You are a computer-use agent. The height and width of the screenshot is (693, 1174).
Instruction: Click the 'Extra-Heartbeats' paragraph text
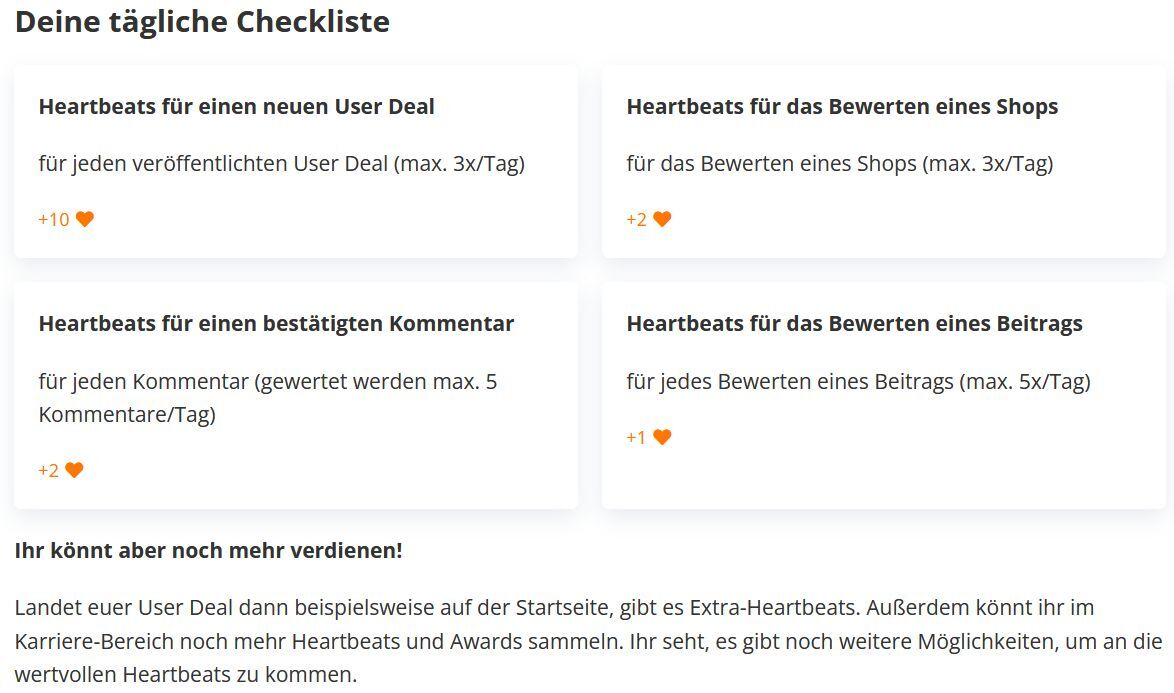[588, 641]
